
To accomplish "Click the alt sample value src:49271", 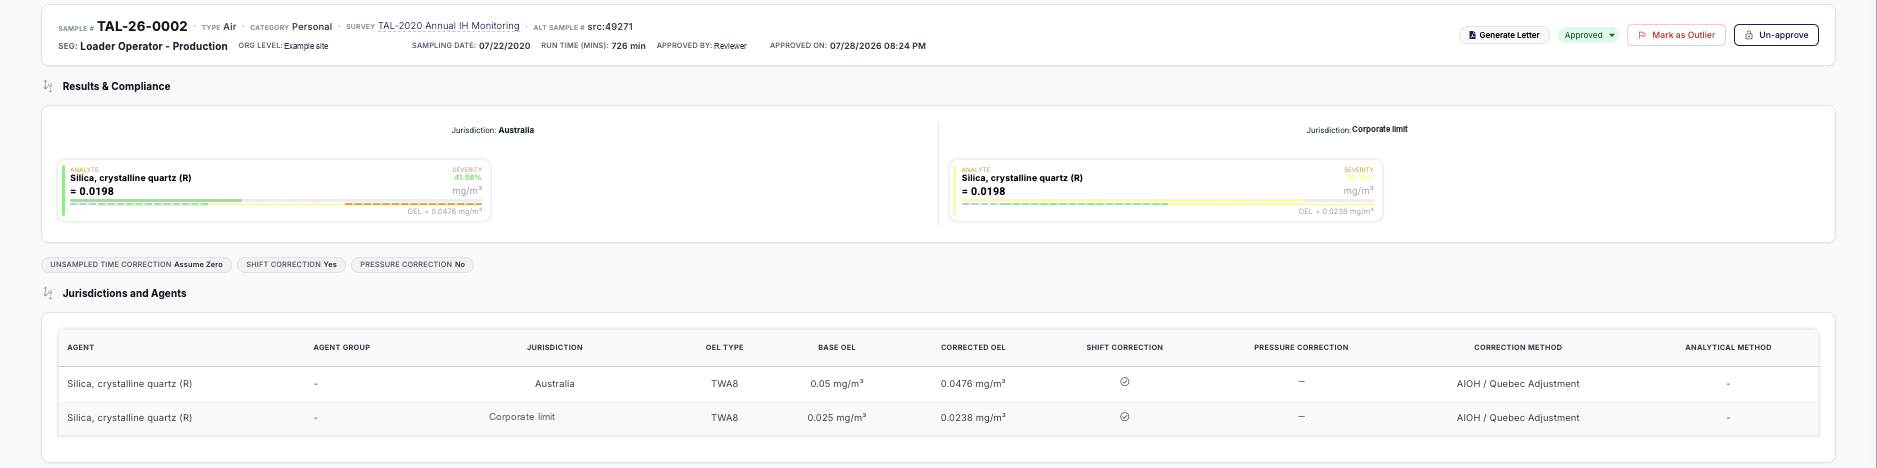I will click(x=610, y=27).
